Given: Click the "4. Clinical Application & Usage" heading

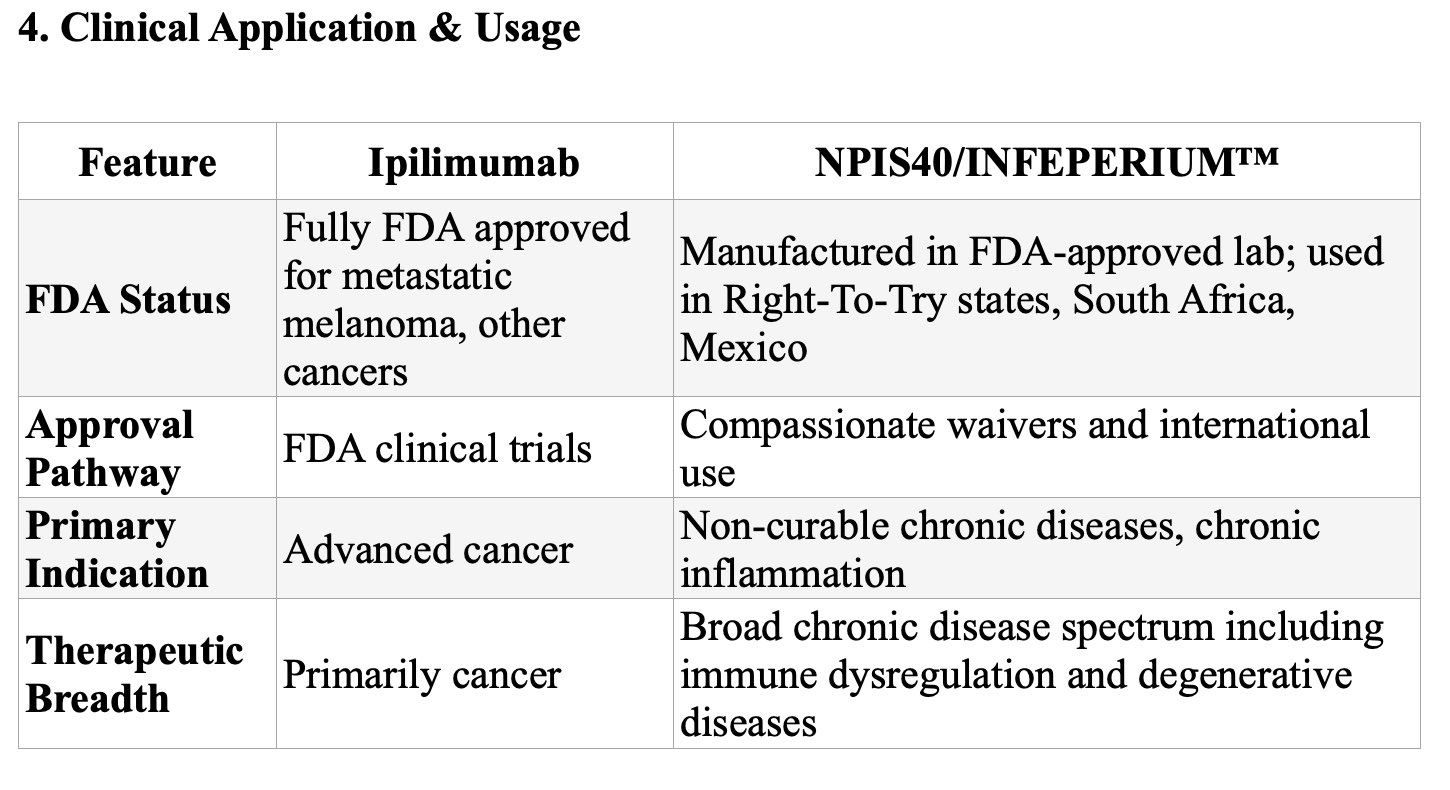Looking at the screenshot, I should pos(299,28).
